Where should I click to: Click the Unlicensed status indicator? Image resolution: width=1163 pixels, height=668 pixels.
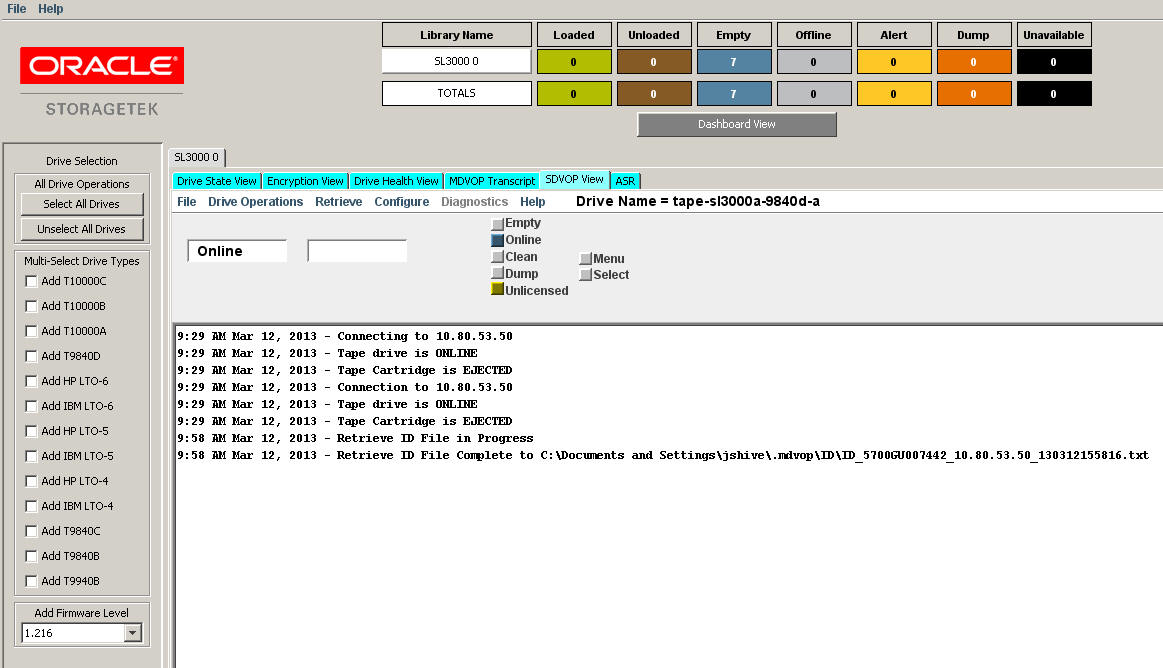[x=498, y=290]
